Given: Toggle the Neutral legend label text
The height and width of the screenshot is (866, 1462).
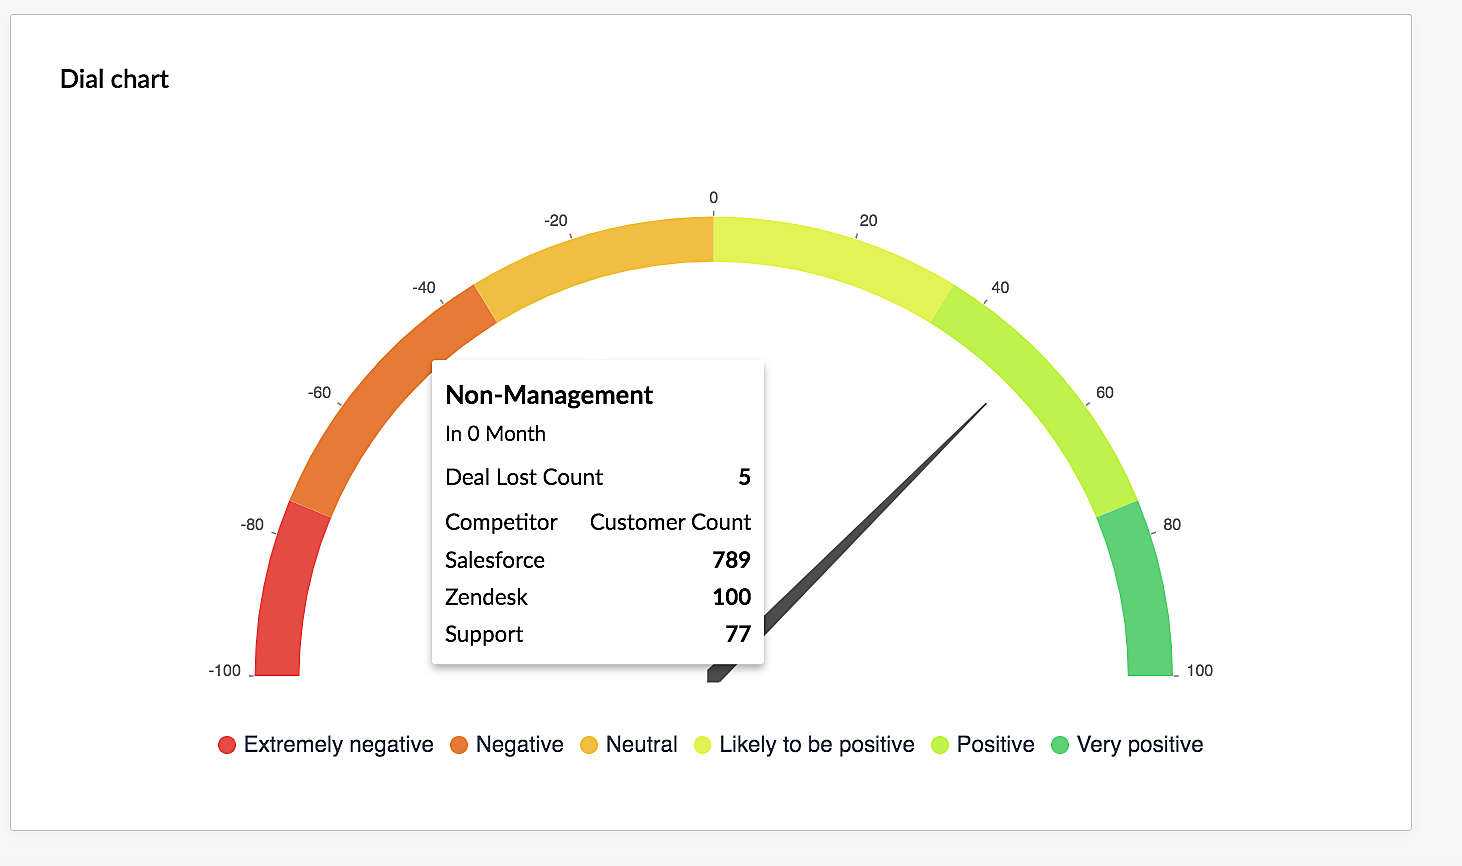Looking at the screenshot, I should tap(641, 745).
